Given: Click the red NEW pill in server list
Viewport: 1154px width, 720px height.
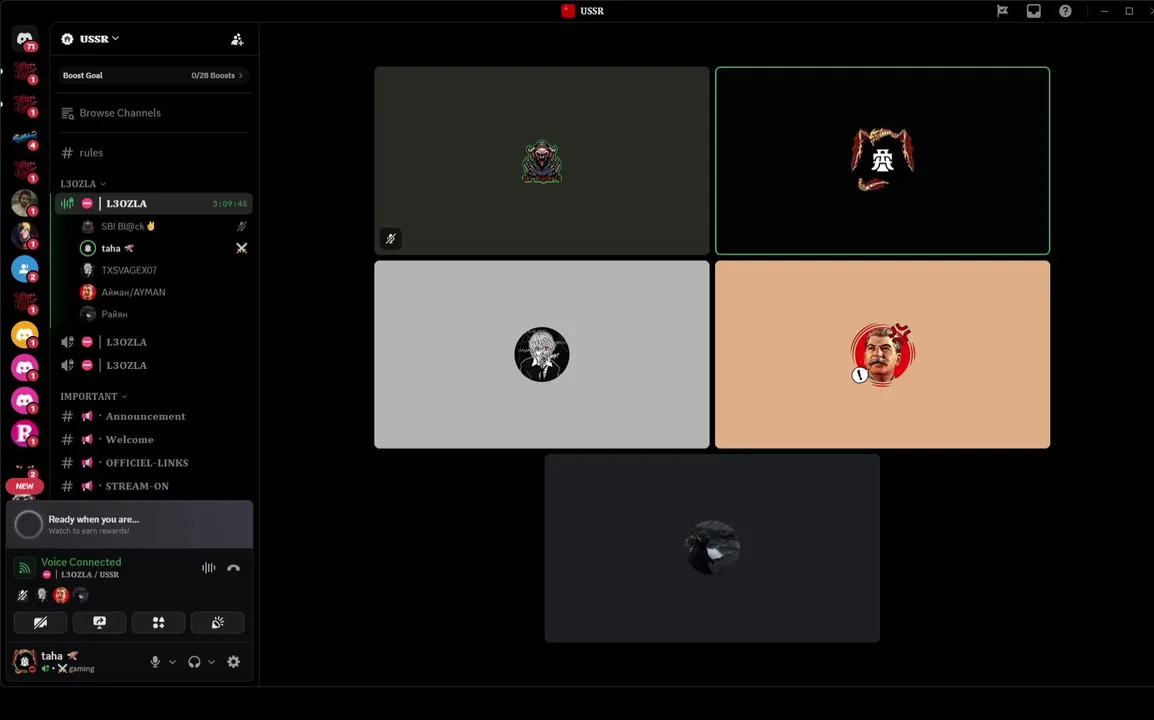Looking at the screenshot, I should coord(24,486).
